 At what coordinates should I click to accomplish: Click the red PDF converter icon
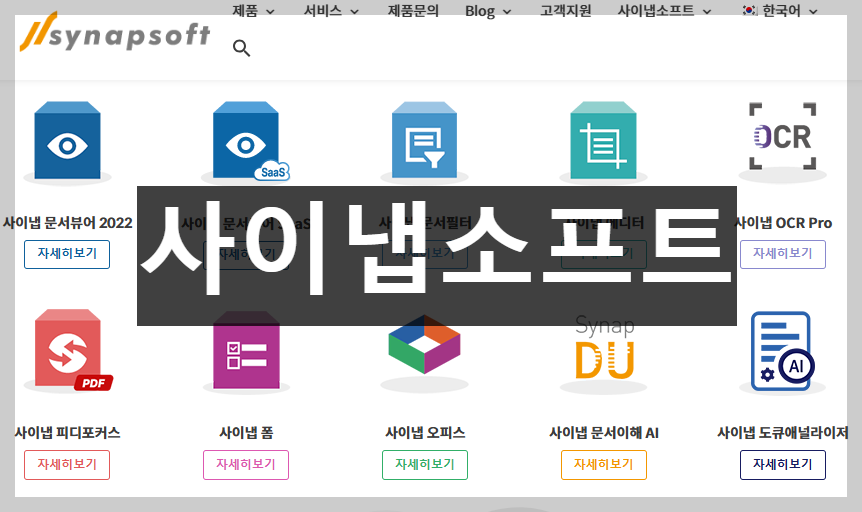point(73,350)
